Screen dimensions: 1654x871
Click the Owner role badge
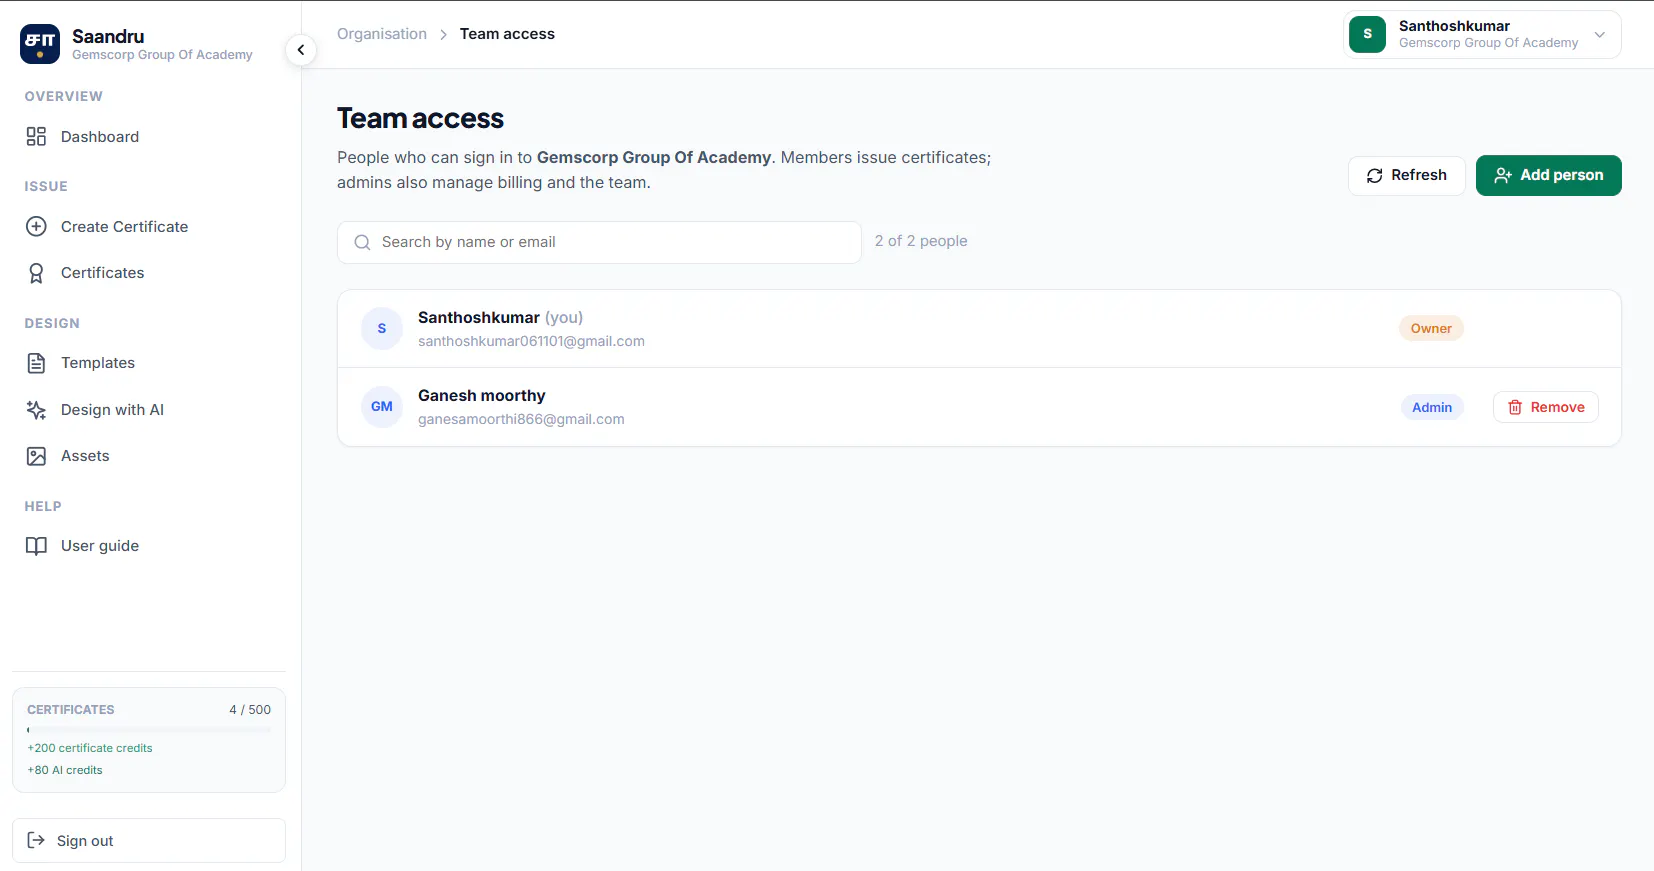tap(1431, 328)
